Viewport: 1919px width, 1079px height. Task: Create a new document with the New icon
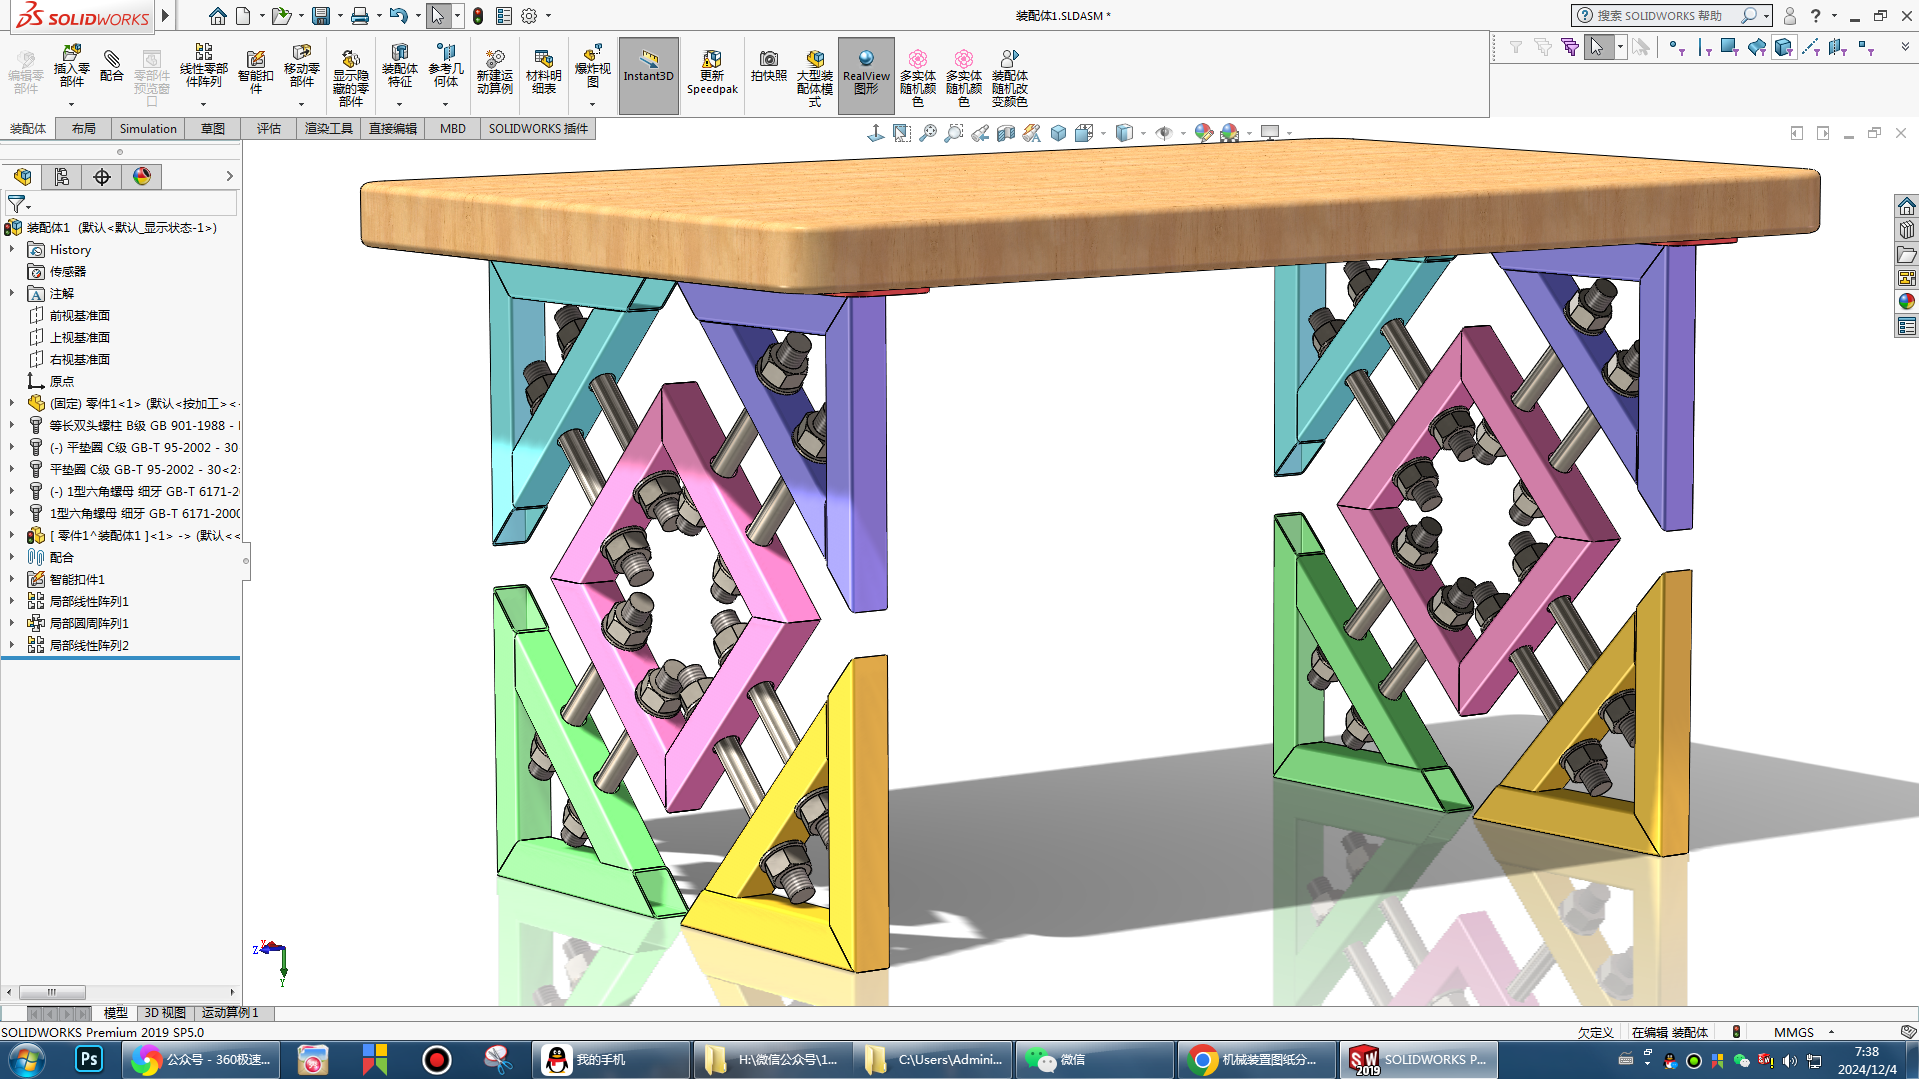(243, 16)
